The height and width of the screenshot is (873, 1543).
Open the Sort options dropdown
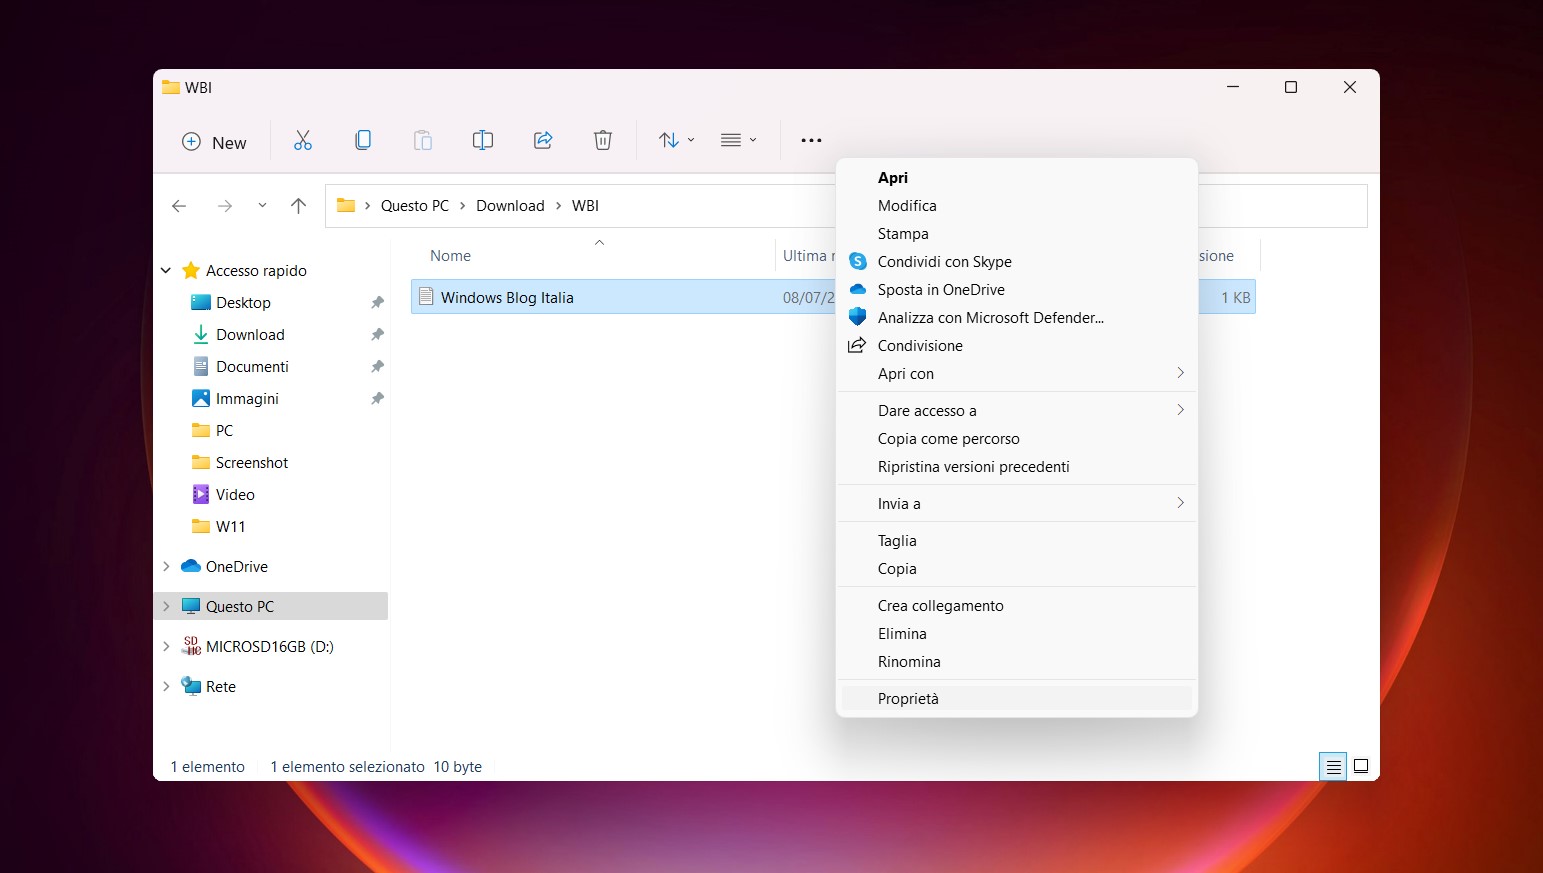677,141
